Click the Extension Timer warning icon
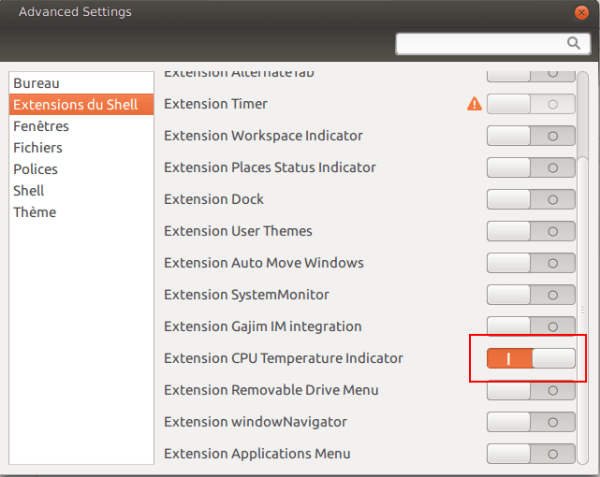 tap(474, 103)
